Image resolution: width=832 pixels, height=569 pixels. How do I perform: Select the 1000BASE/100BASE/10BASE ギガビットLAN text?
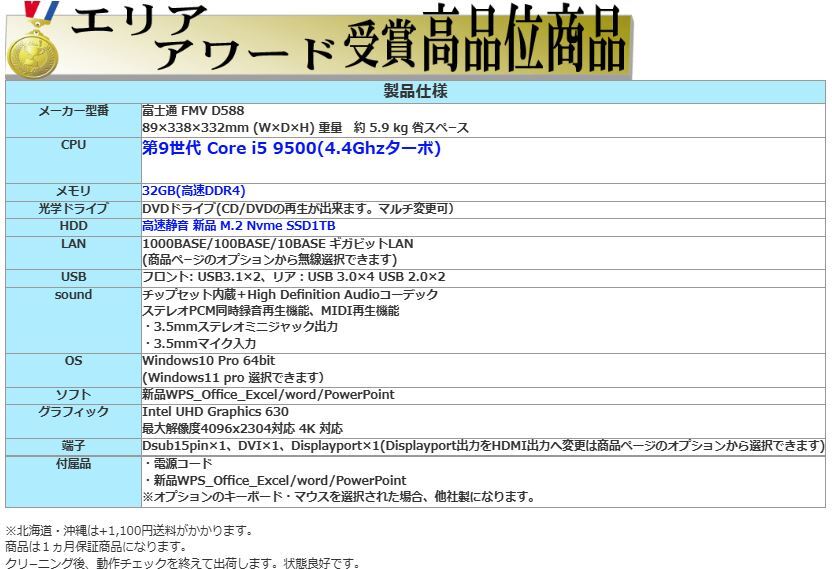[278, 244]
